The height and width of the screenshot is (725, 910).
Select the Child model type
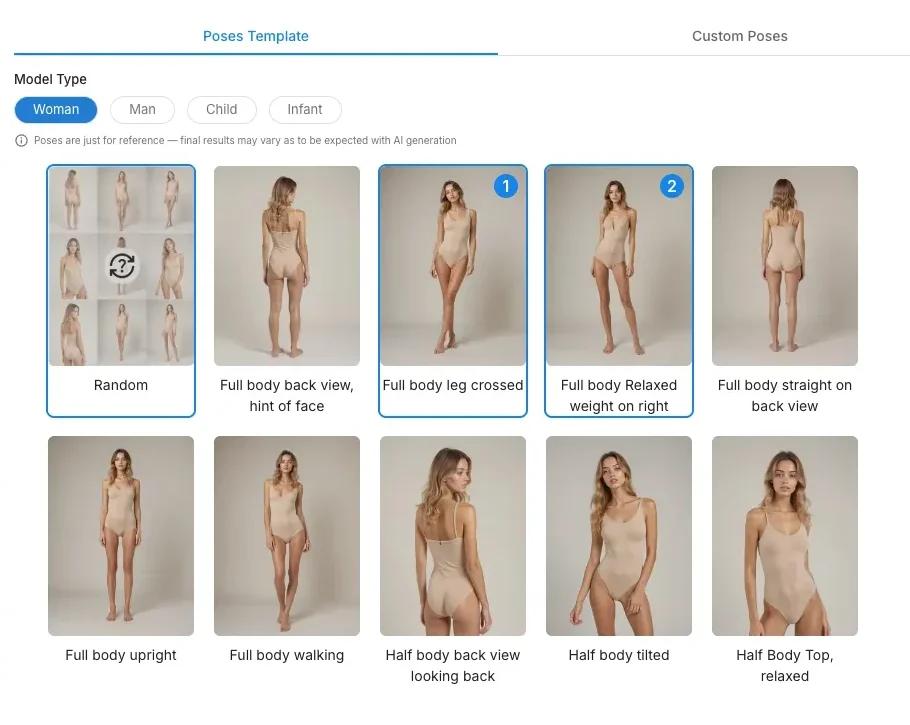pos(221,109)
